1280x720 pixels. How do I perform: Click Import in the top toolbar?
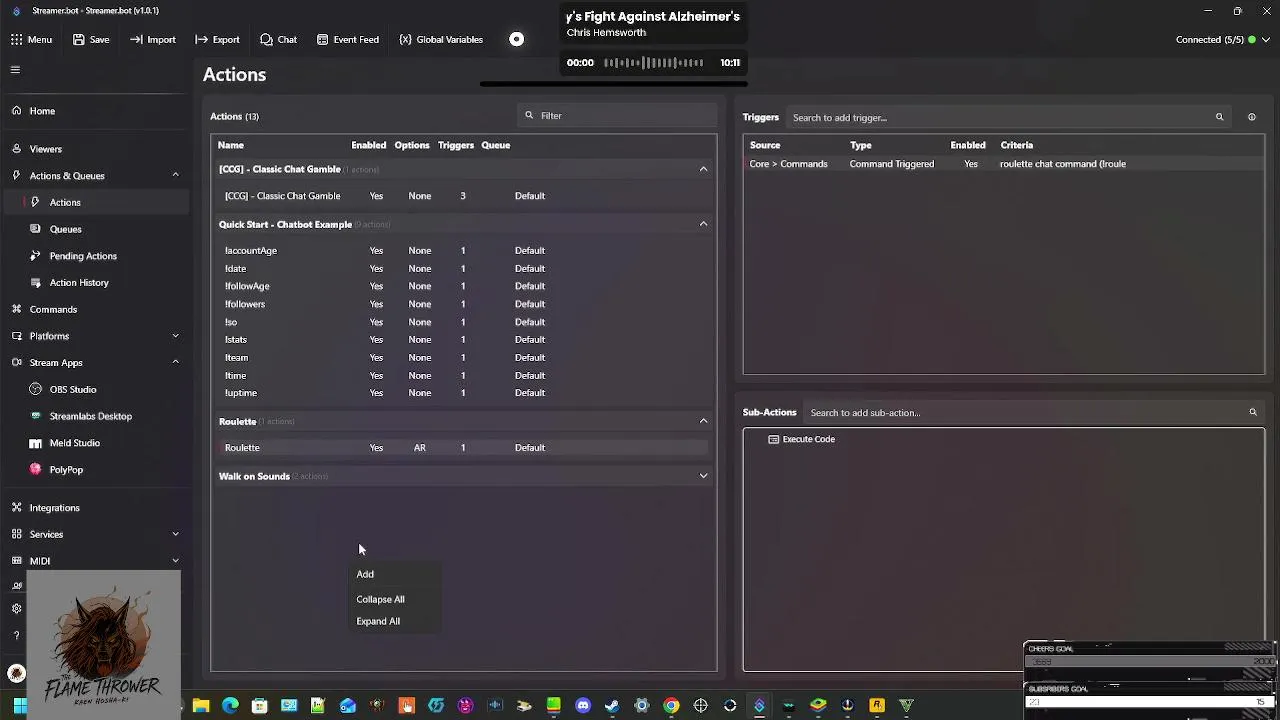click(x=152, y=39)
